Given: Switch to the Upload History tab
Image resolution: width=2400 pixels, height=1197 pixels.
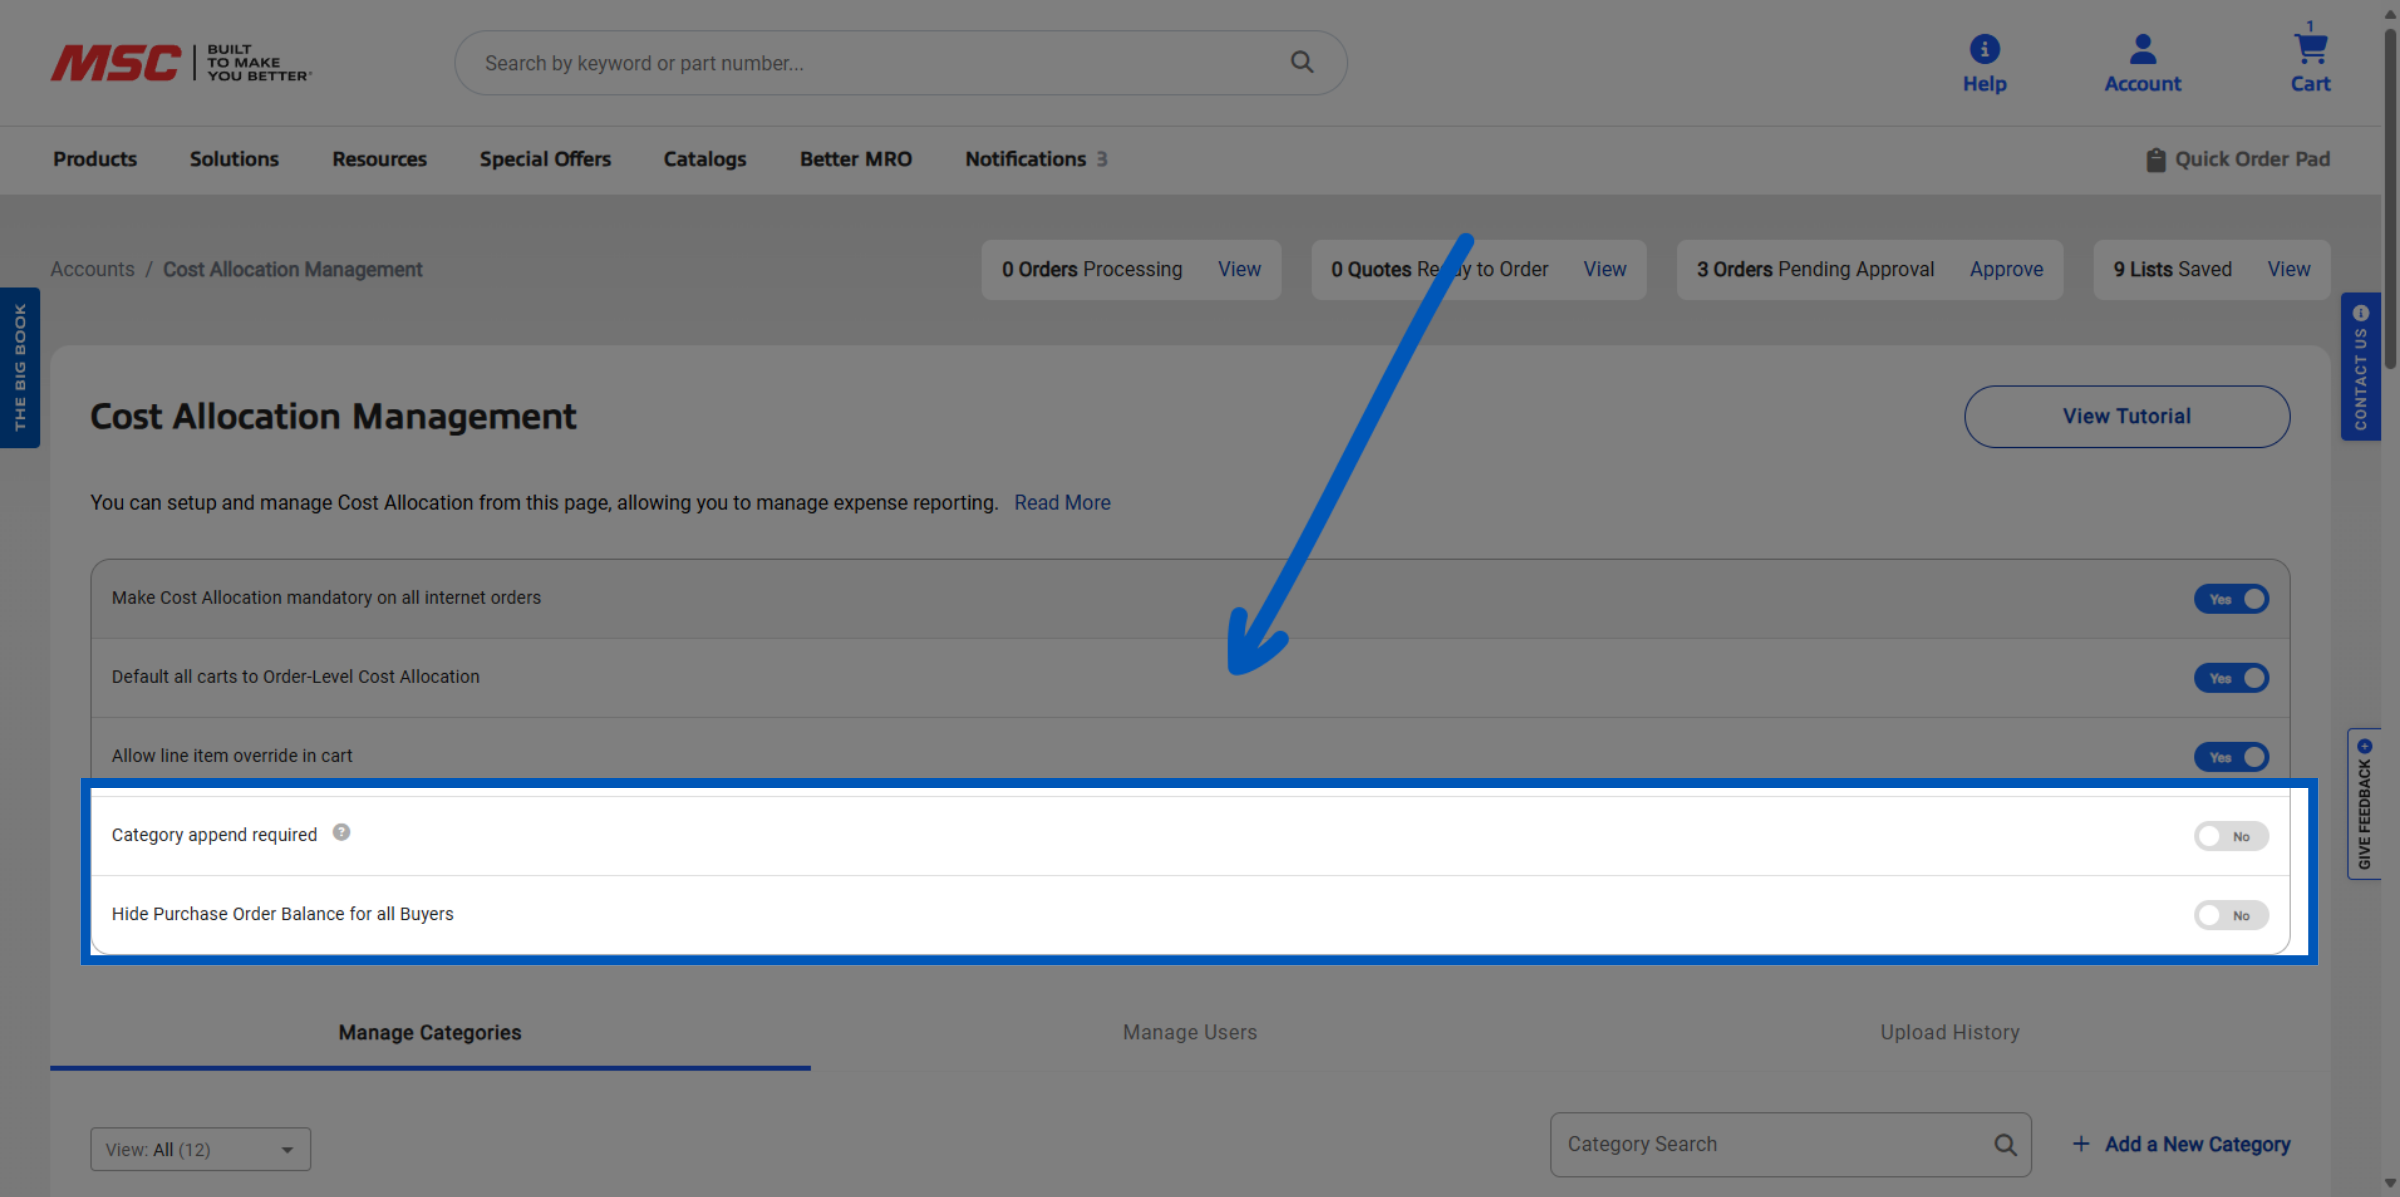Looking at the screenshot, I should pos(1950,1032).
